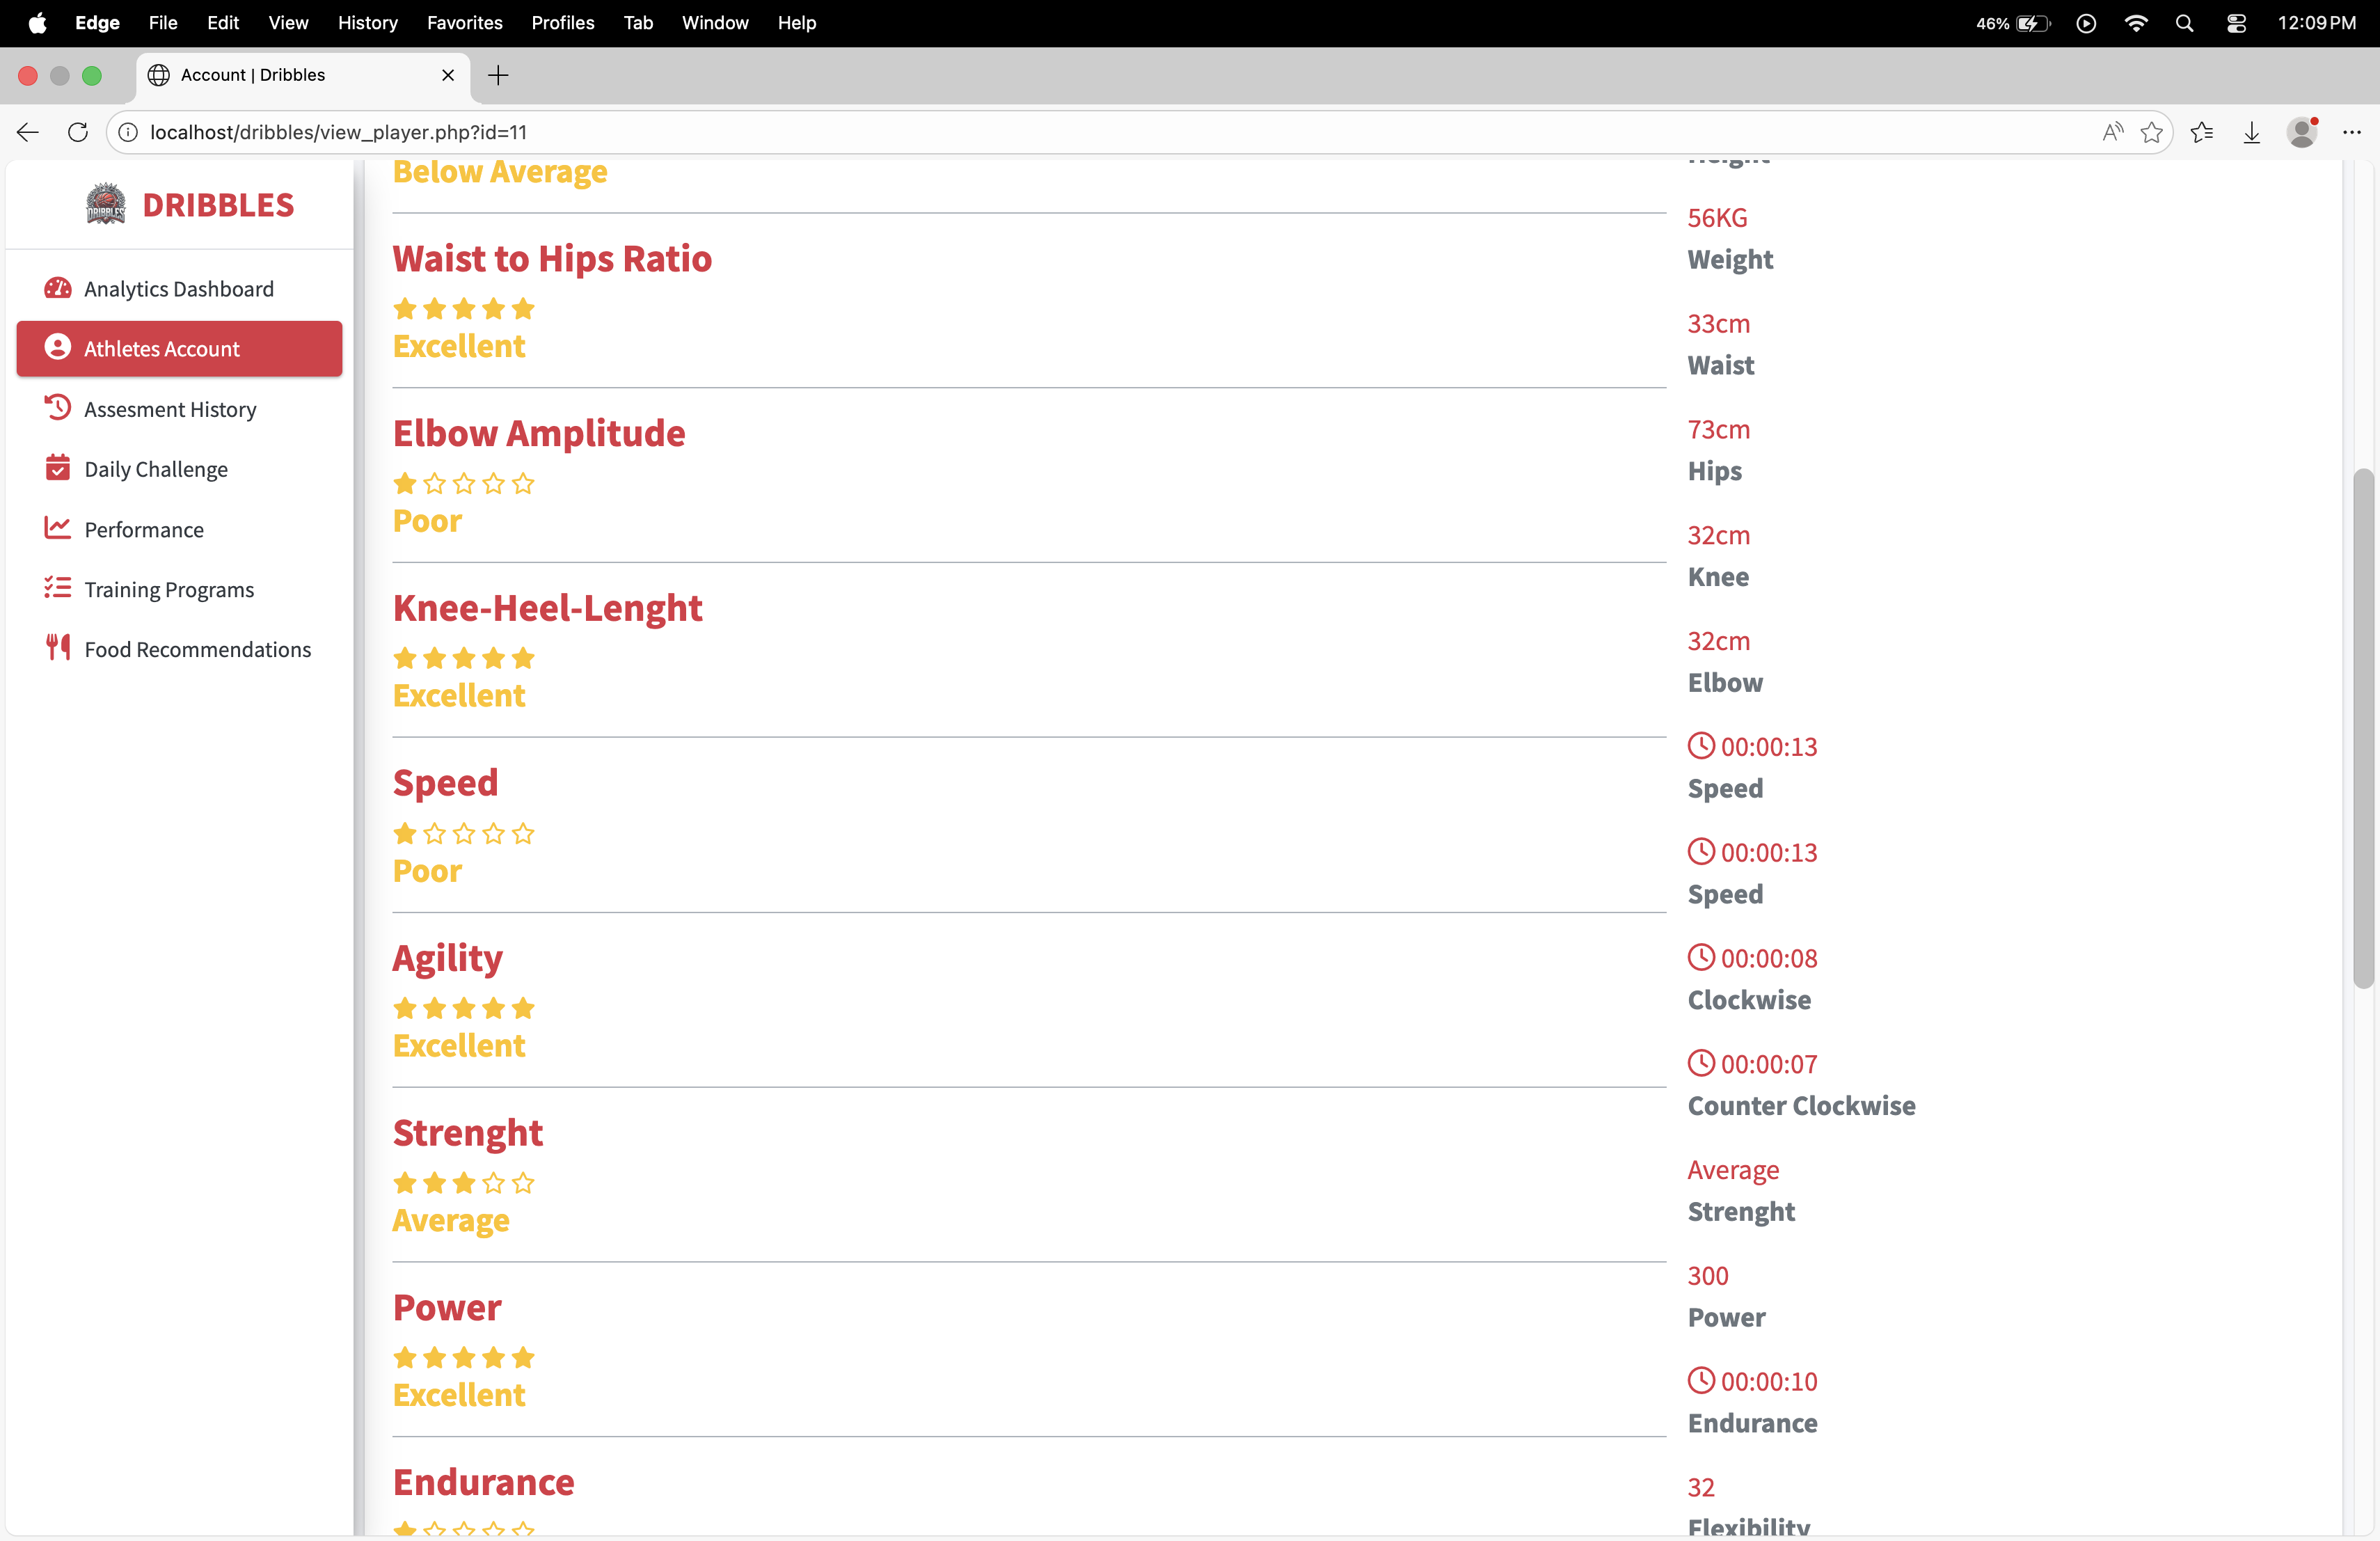The width and height of the screenshot is (2380, 1541).
Task: Click the Training Programs list icon
Action: click(x=58, y=588)
